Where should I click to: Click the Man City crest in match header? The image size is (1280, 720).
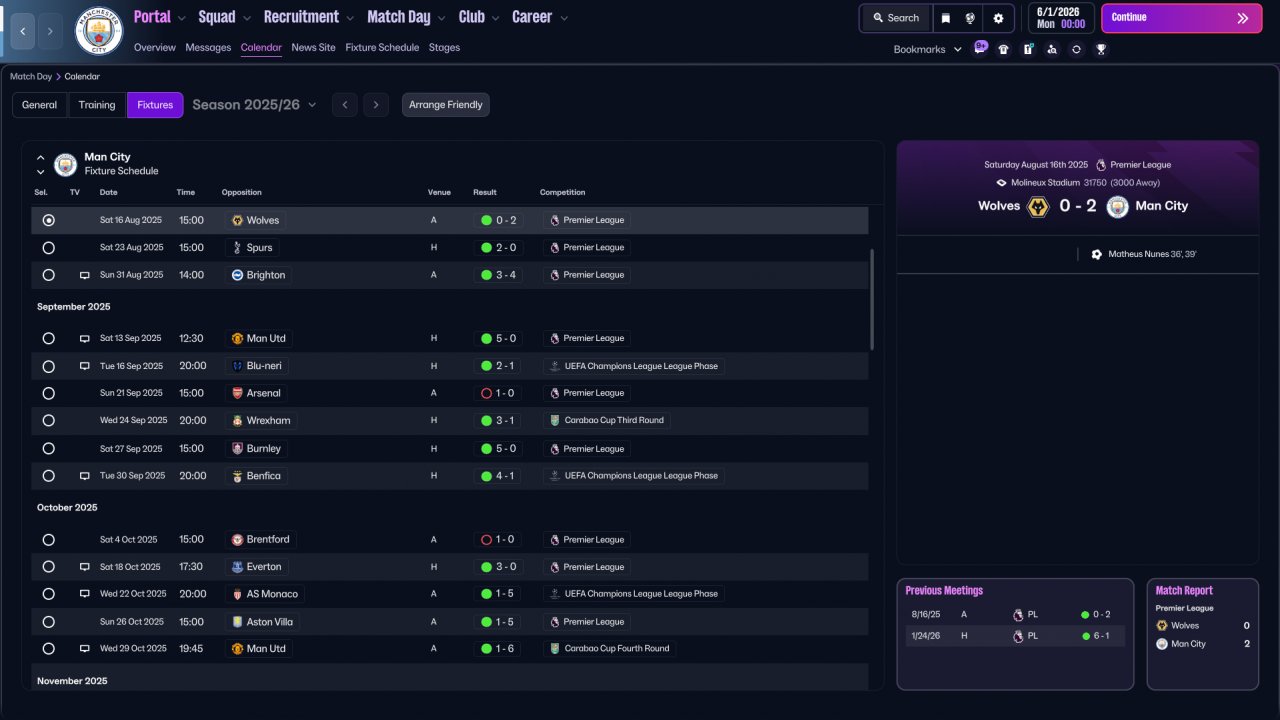1117,206
